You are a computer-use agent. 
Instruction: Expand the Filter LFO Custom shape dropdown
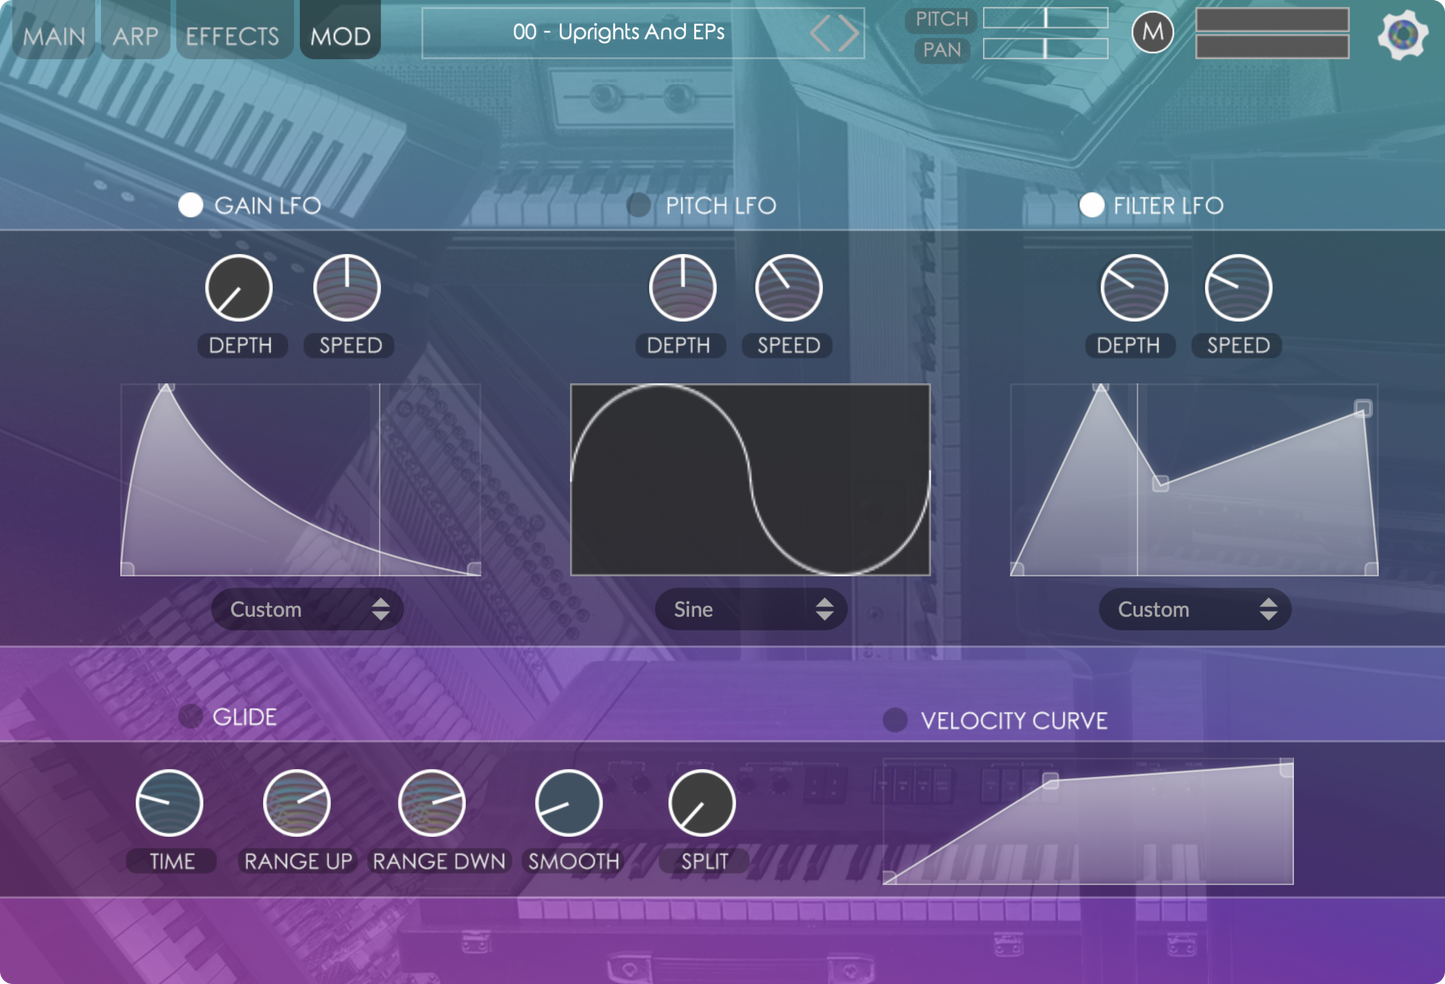[x=1195, y=609]
